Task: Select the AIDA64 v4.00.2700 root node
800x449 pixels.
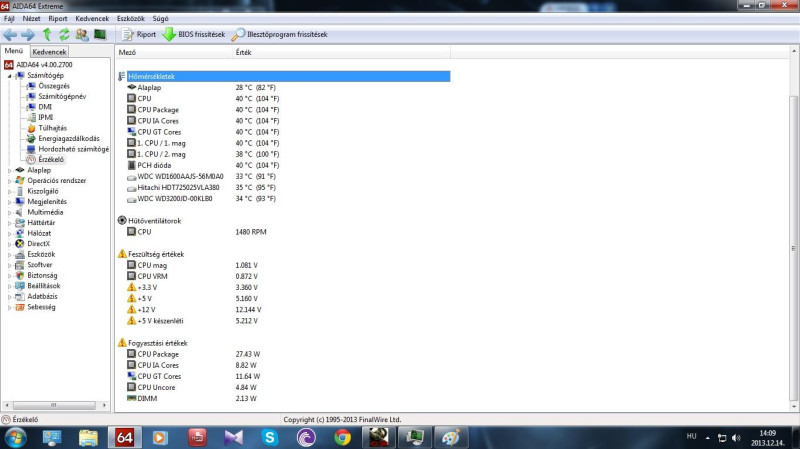Action: (x=44, y=65)
